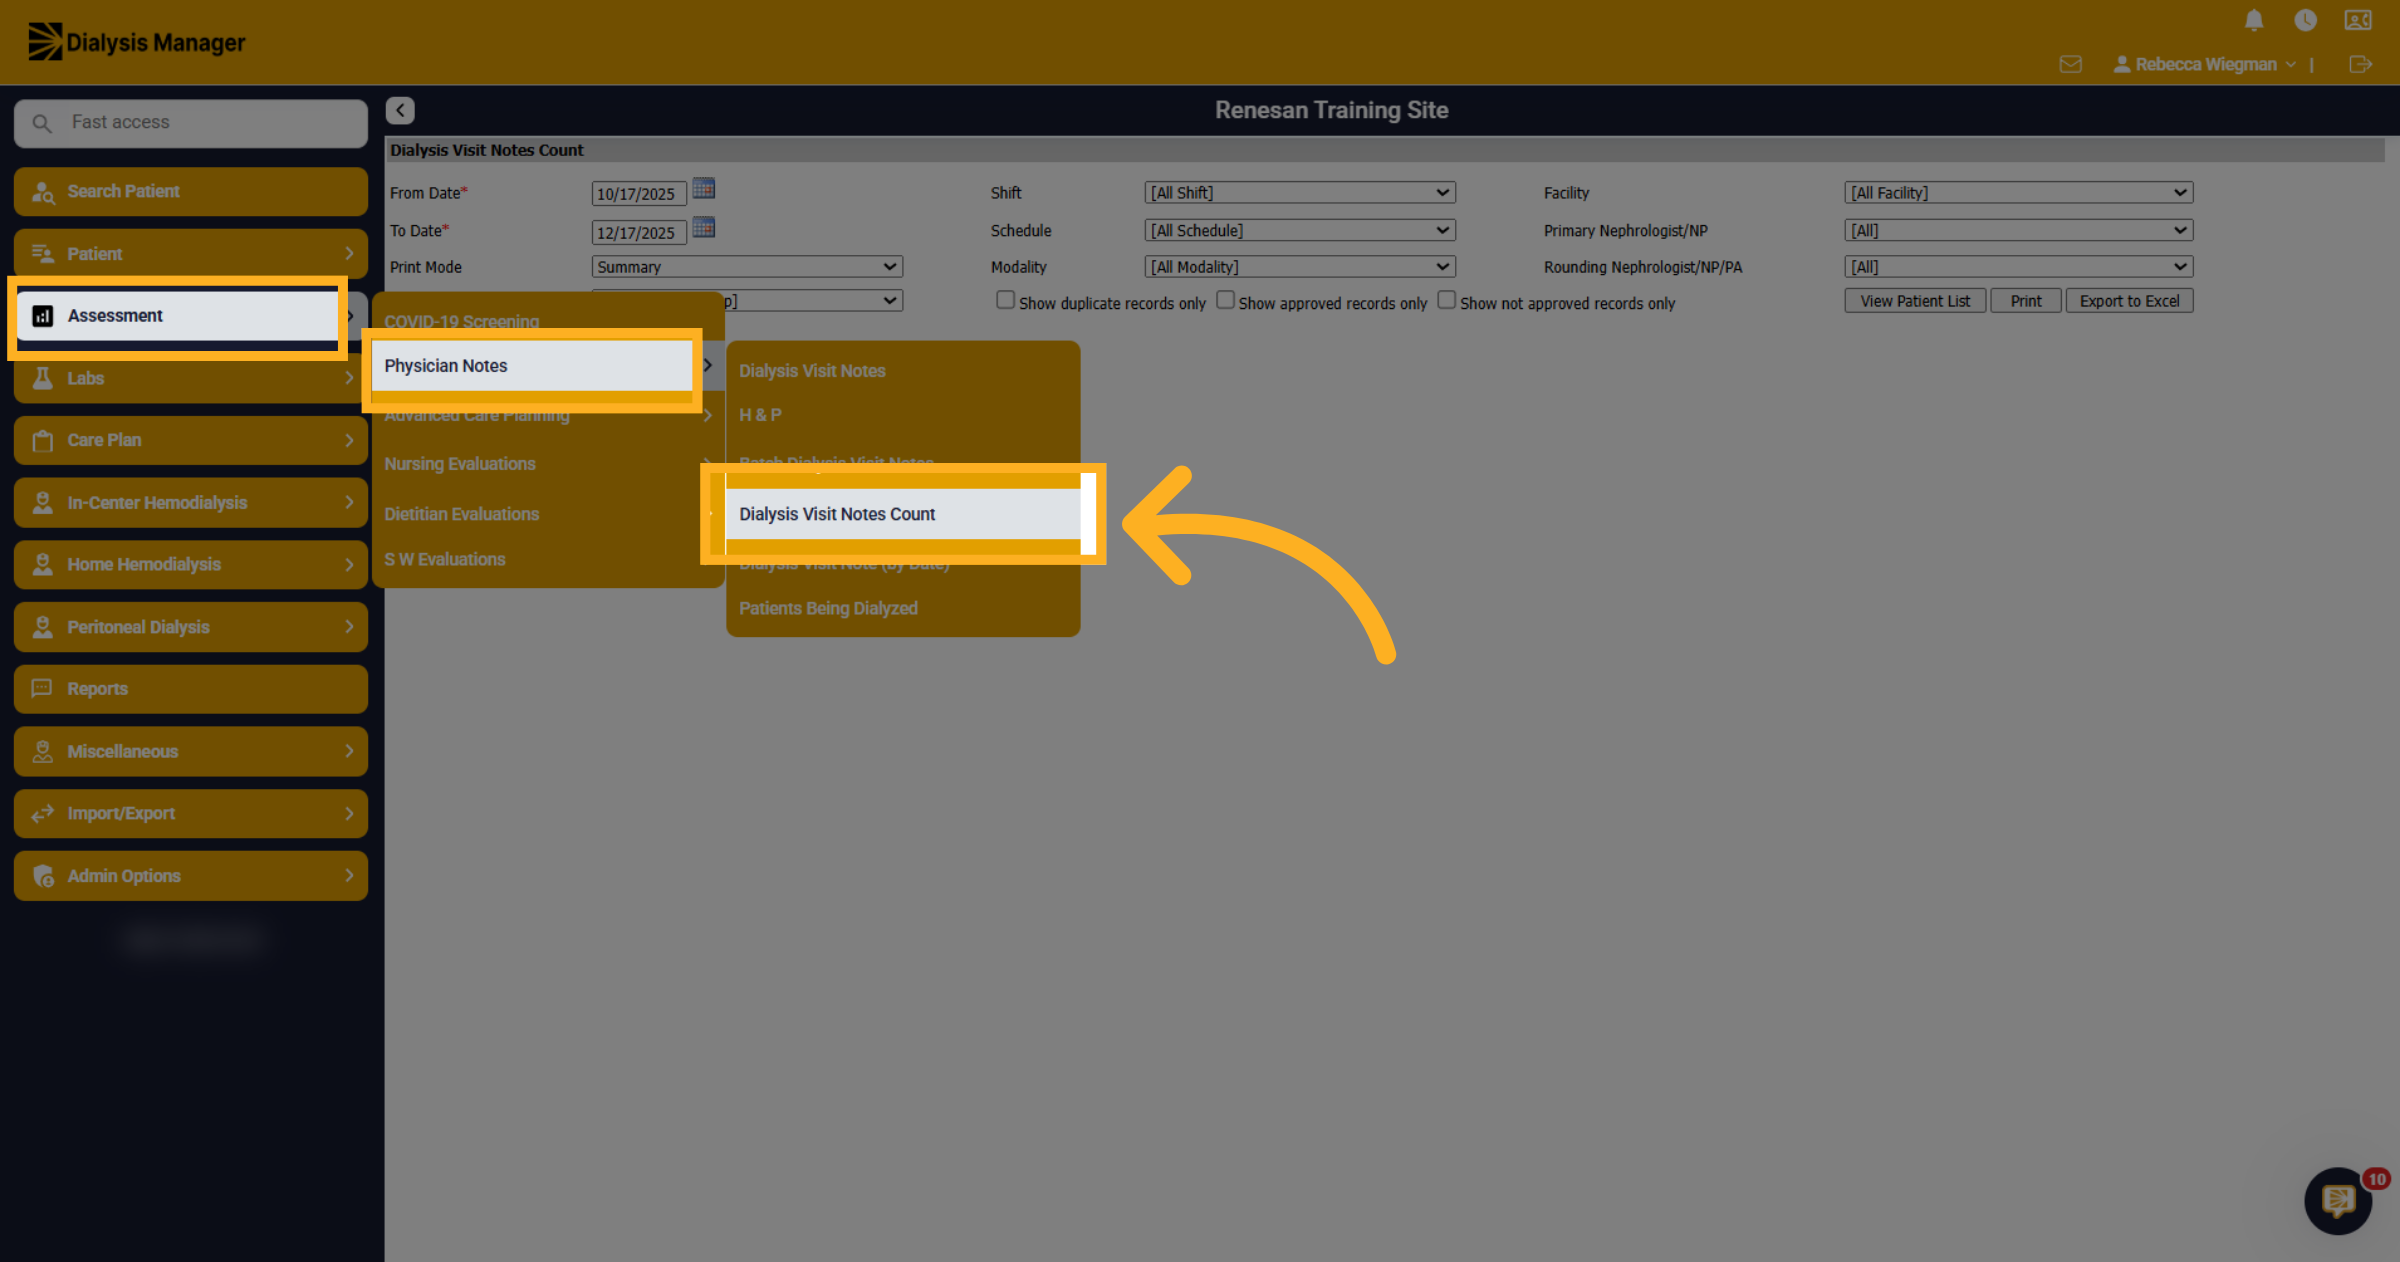Viewport: 2400px width, 1262px height.
Task: Click the View Patient List button
Action: tap(1915, 301)
